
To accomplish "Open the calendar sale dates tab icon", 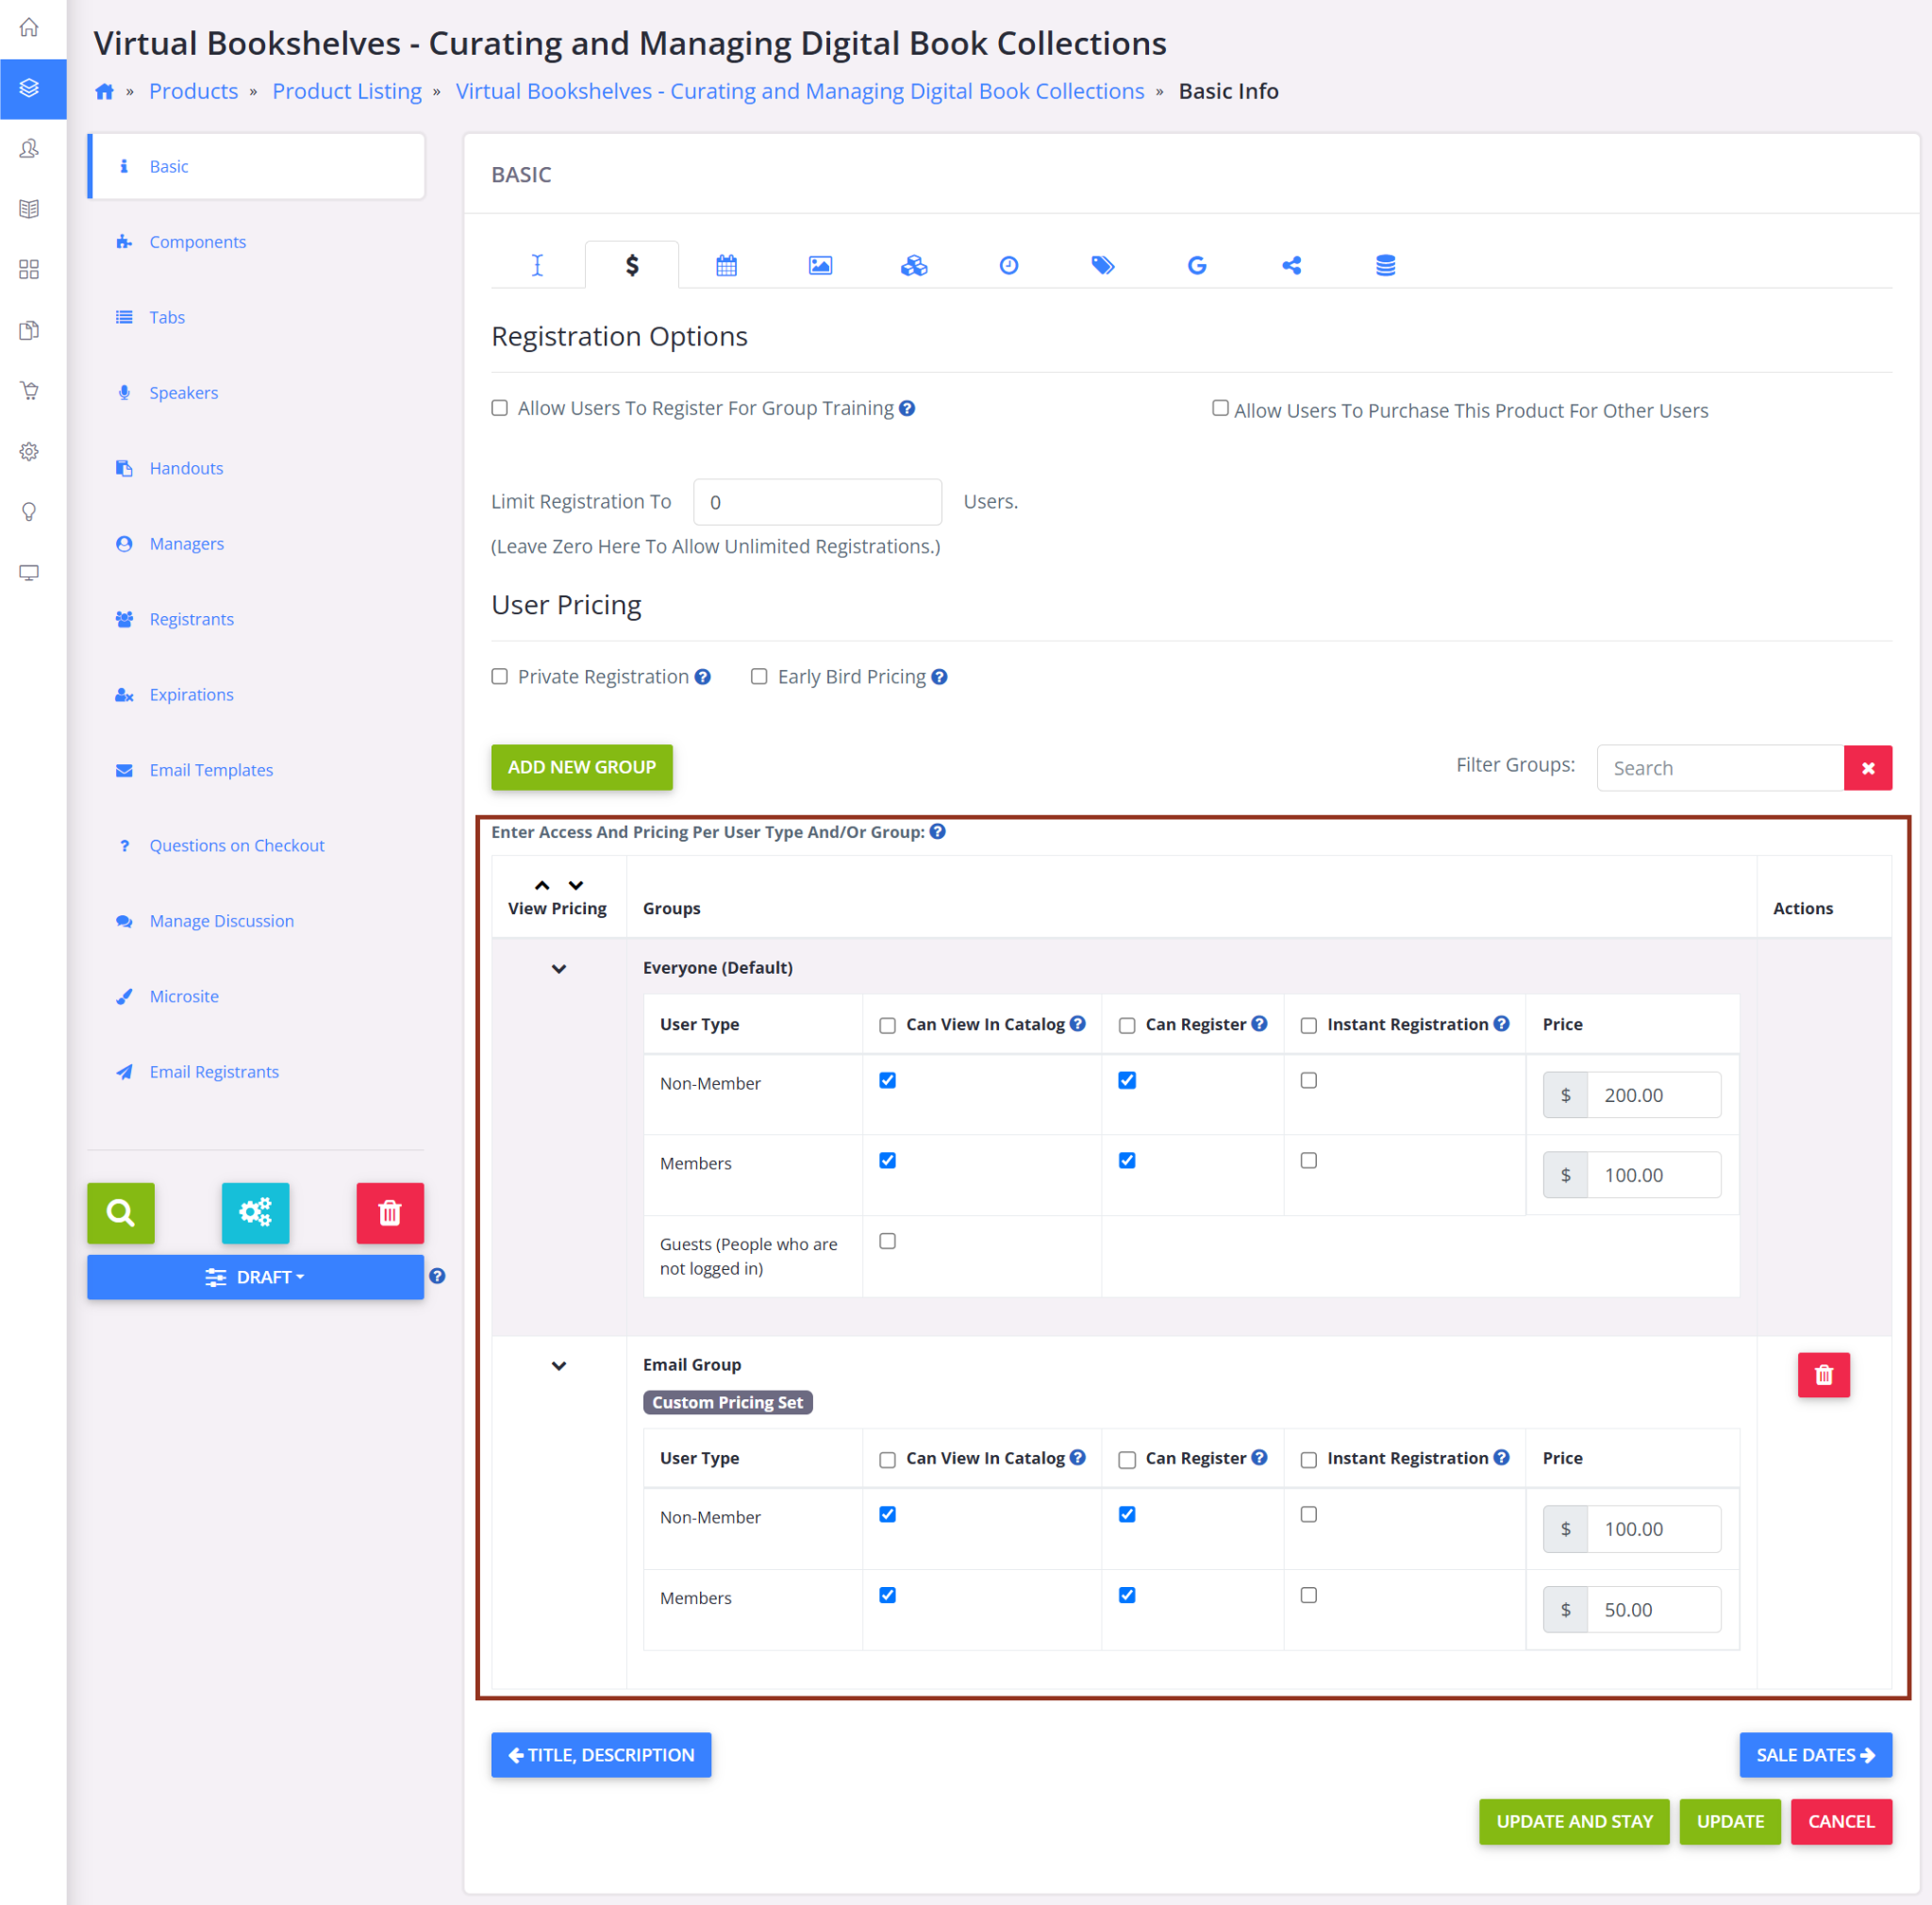I will pyautogui.click(x=726, y=265).
